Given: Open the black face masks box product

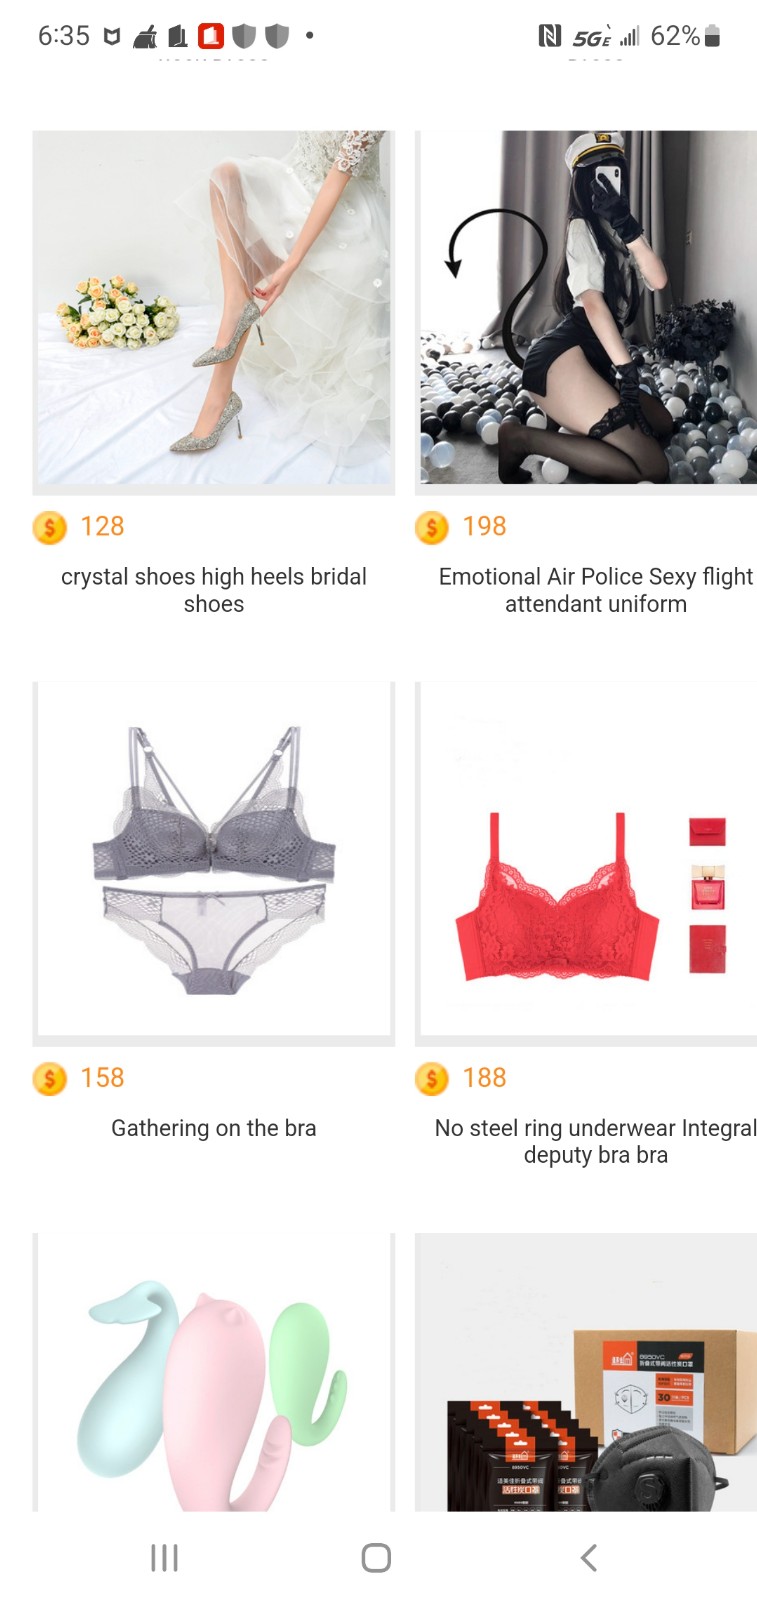Looking at the screenshot, I should (x=586, y=1372).
